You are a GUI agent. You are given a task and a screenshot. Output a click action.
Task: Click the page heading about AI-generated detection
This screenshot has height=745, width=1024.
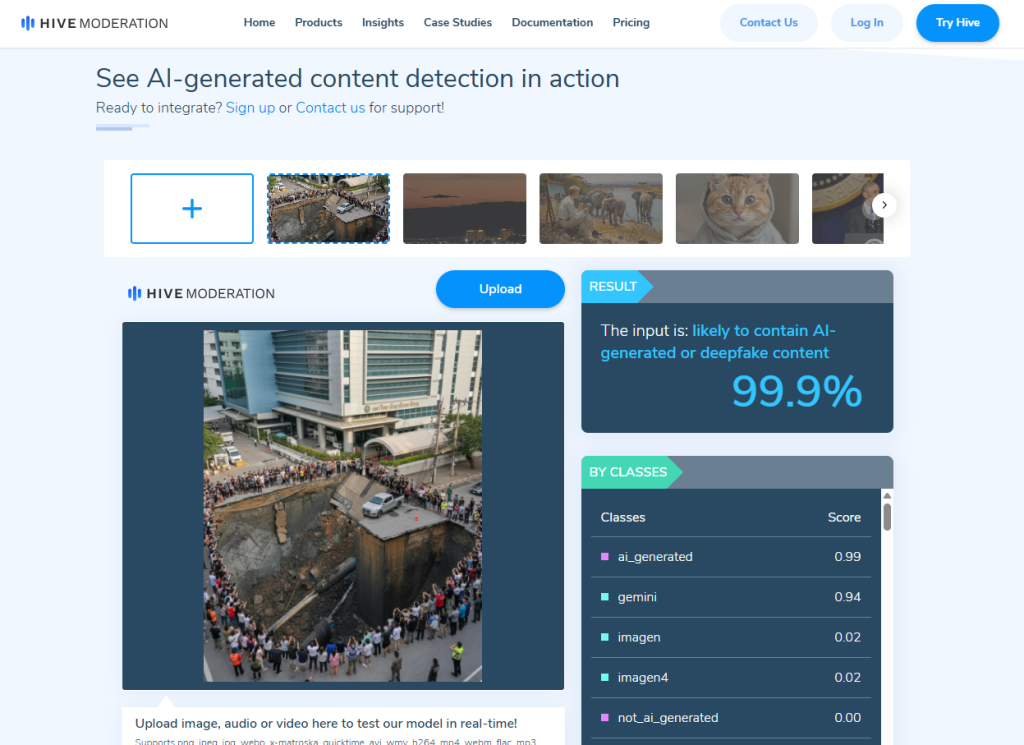point(357,78)
